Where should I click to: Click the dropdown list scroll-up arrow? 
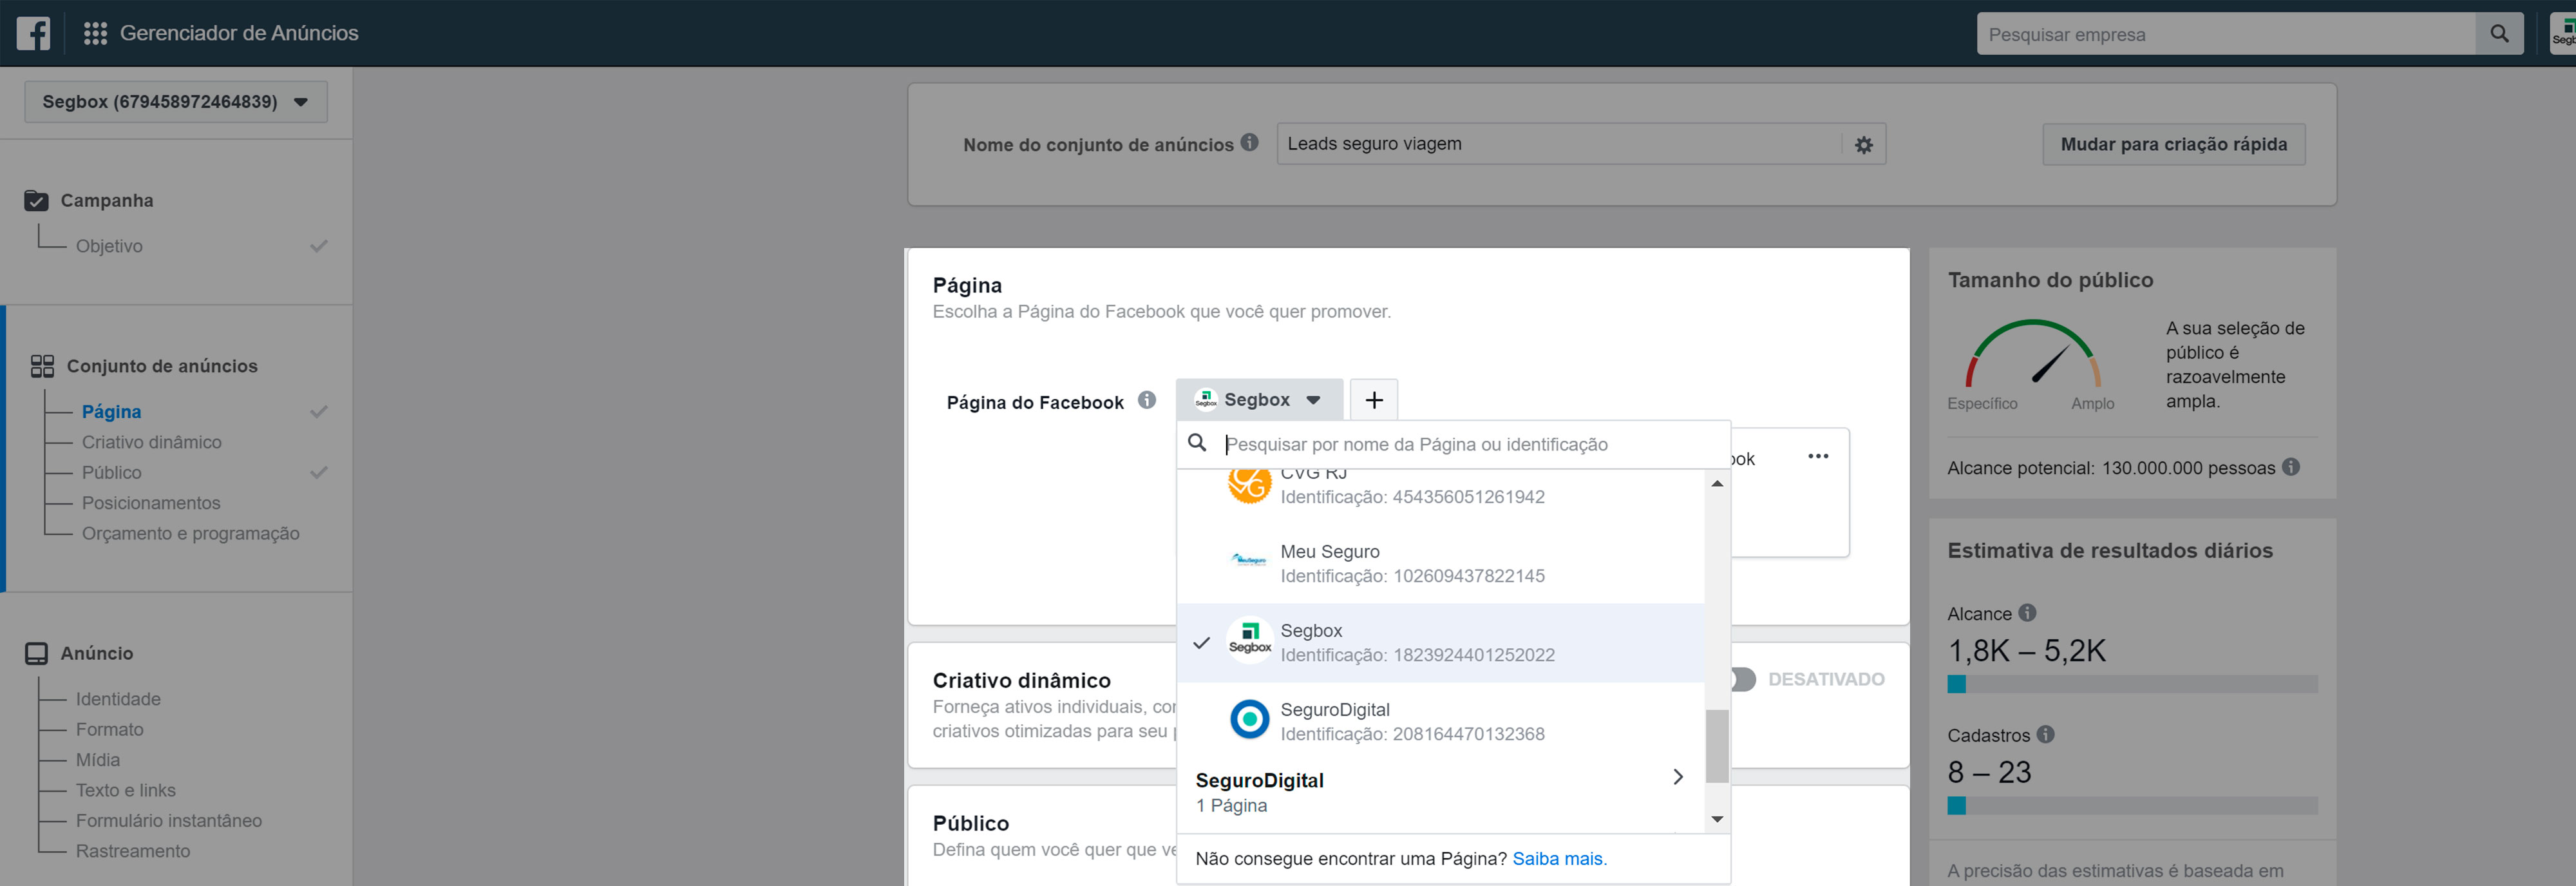[1717, 483]
